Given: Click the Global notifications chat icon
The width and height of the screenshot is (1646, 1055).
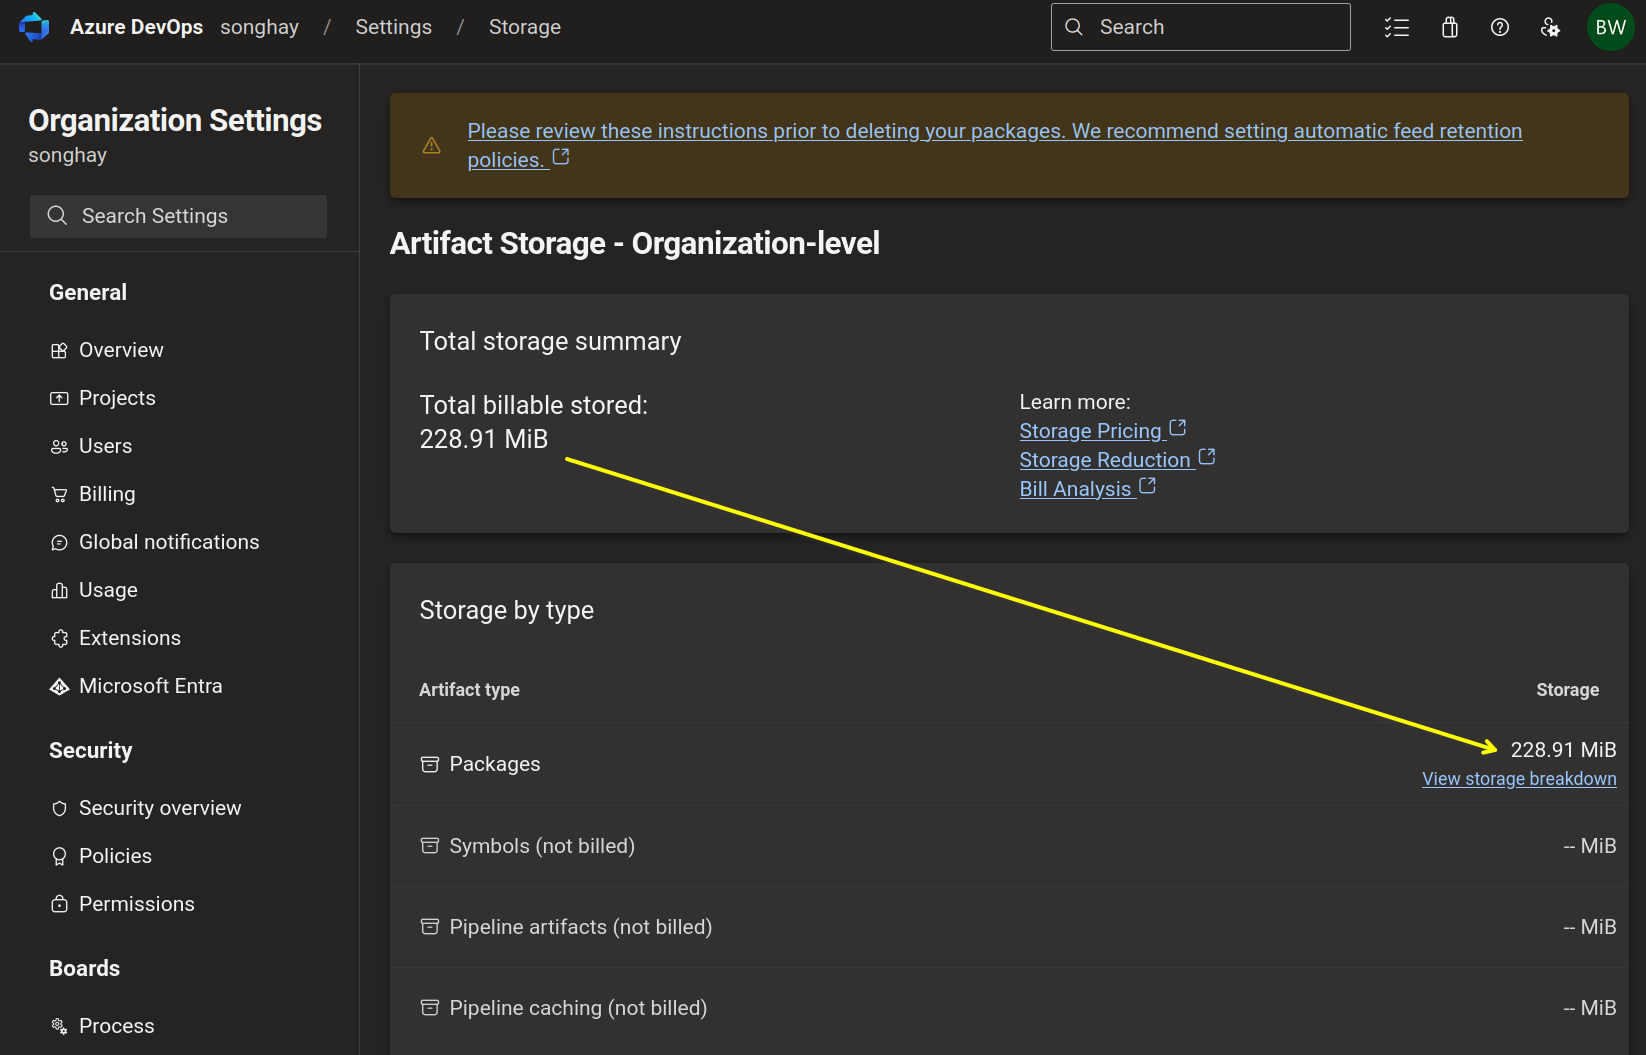Looking at the screenshot, I should pyautogui.click(x=59, y=543).
